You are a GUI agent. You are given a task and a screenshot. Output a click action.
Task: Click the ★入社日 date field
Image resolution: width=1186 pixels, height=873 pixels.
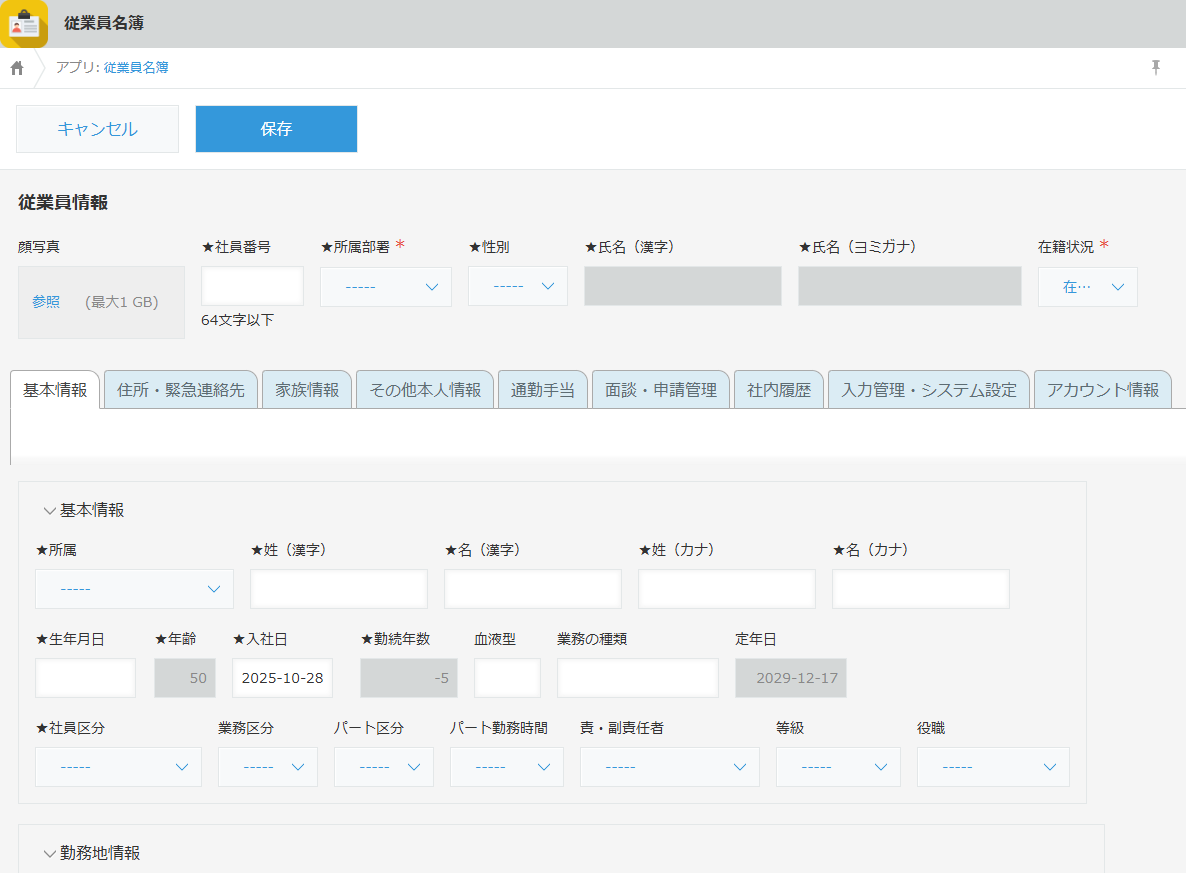pos(282,678)
